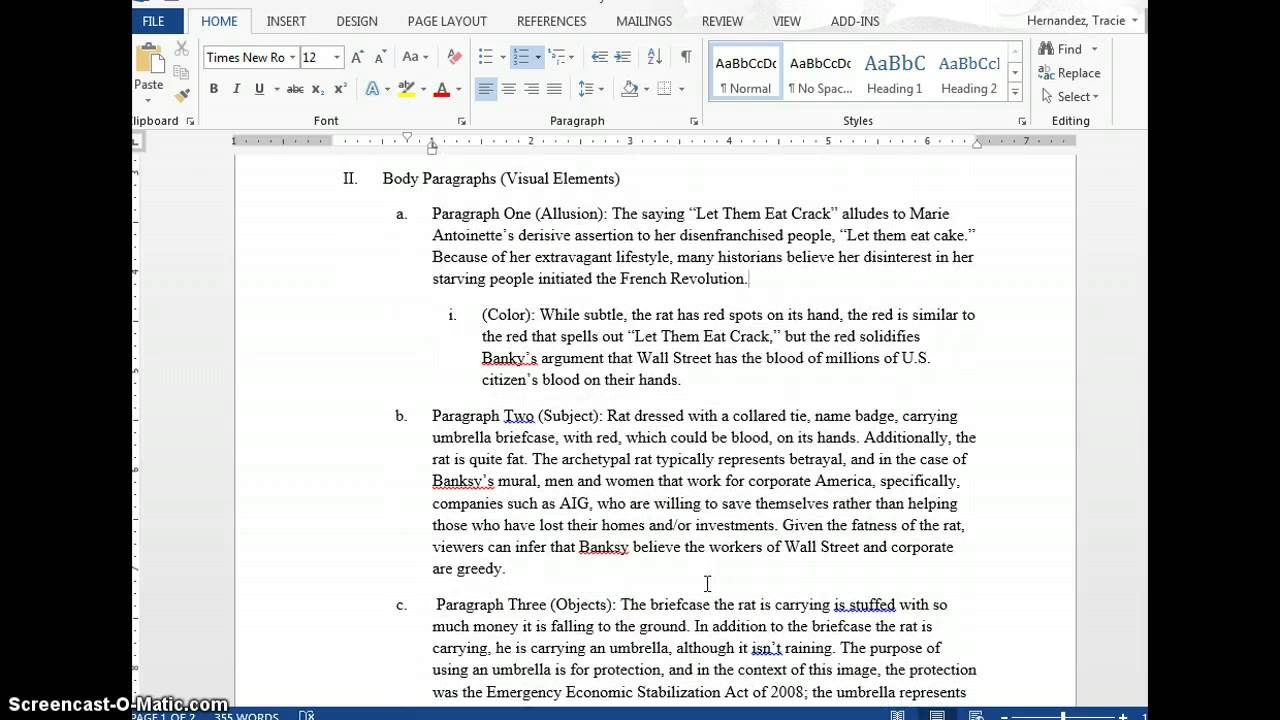
Task: Toggle superscript formatting
Action: 340,89
